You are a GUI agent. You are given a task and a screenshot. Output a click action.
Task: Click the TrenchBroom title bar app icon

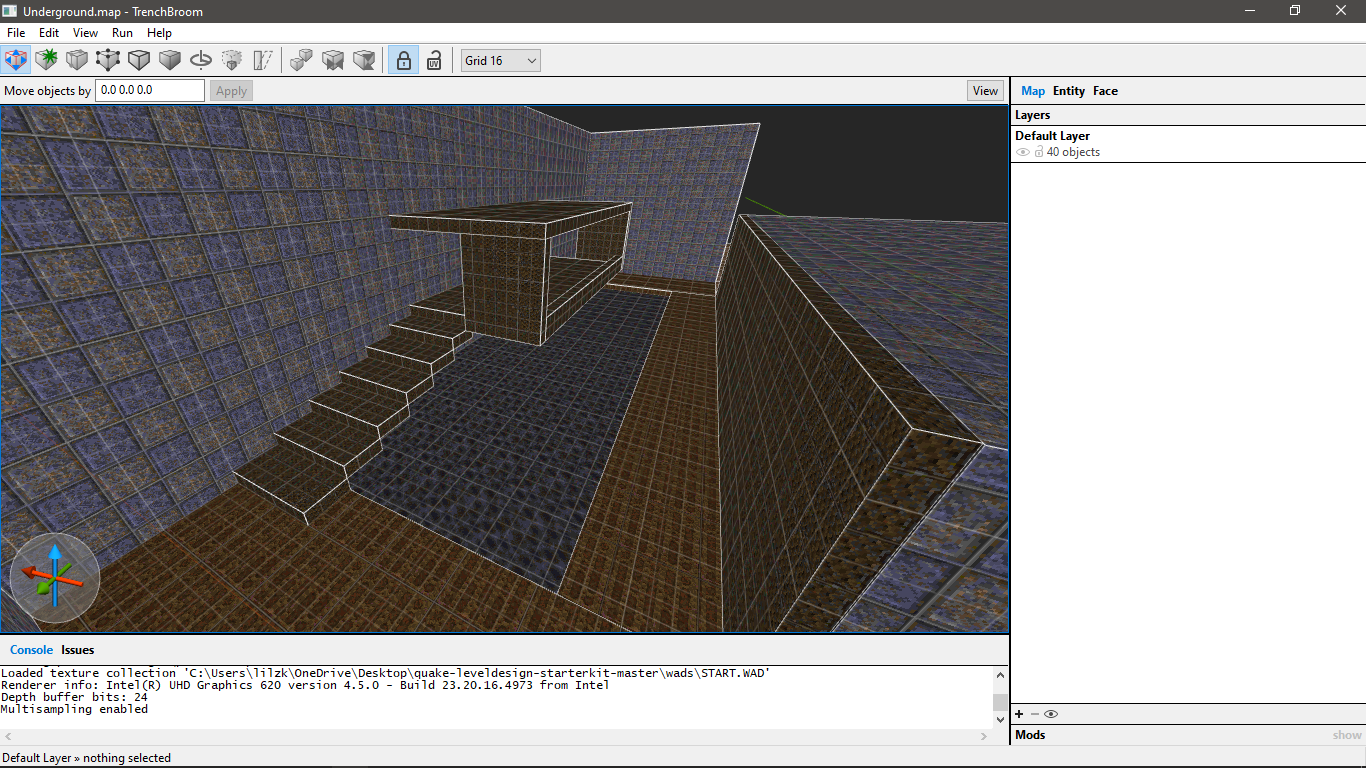pyautogui.click(x=10, y=10)
